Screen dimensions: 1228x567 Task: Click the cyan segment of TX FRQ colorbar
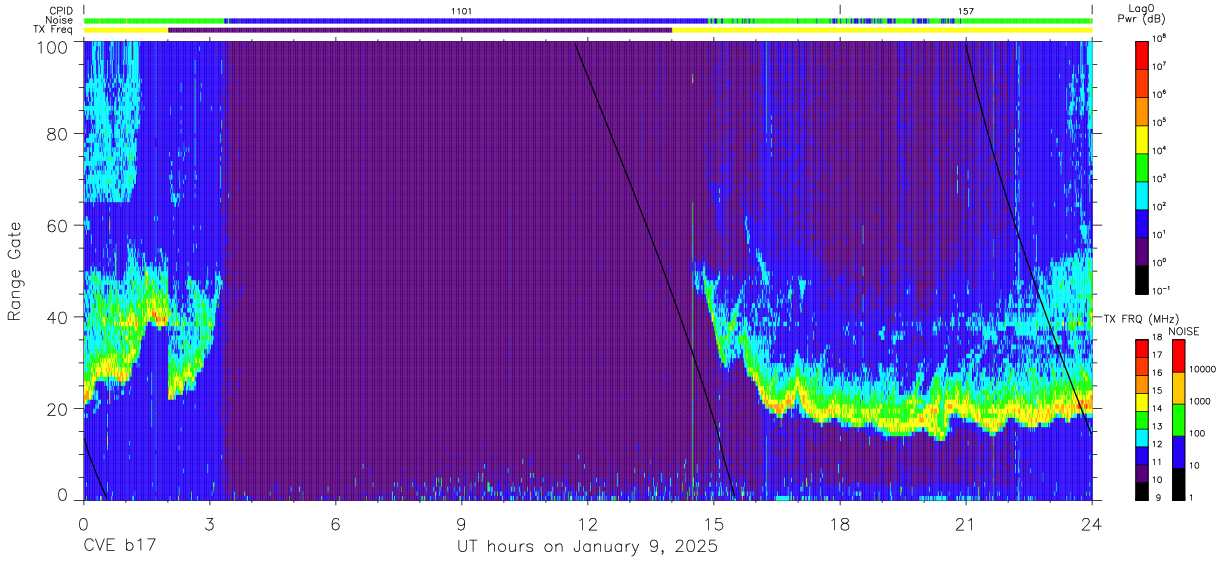(1142, 437)
